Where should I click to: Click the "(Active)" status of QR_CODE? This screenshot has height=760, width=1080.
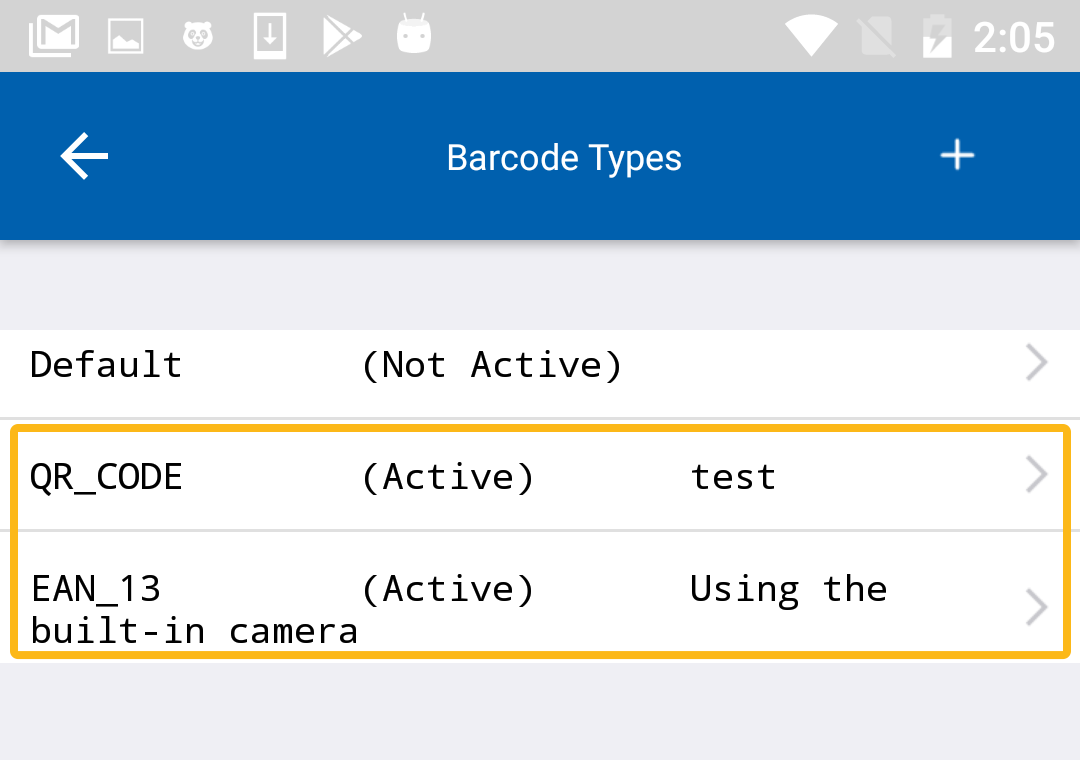(448, 477)
